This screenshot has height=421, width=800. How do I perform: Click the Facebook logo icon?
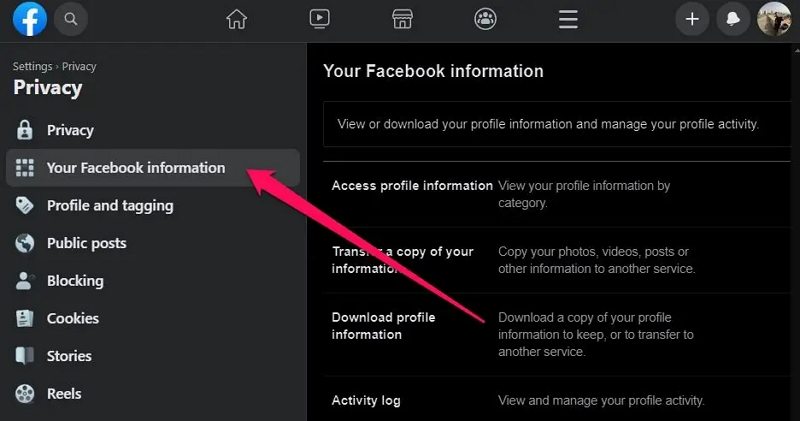pyautogui.click(x=30, y=18)
